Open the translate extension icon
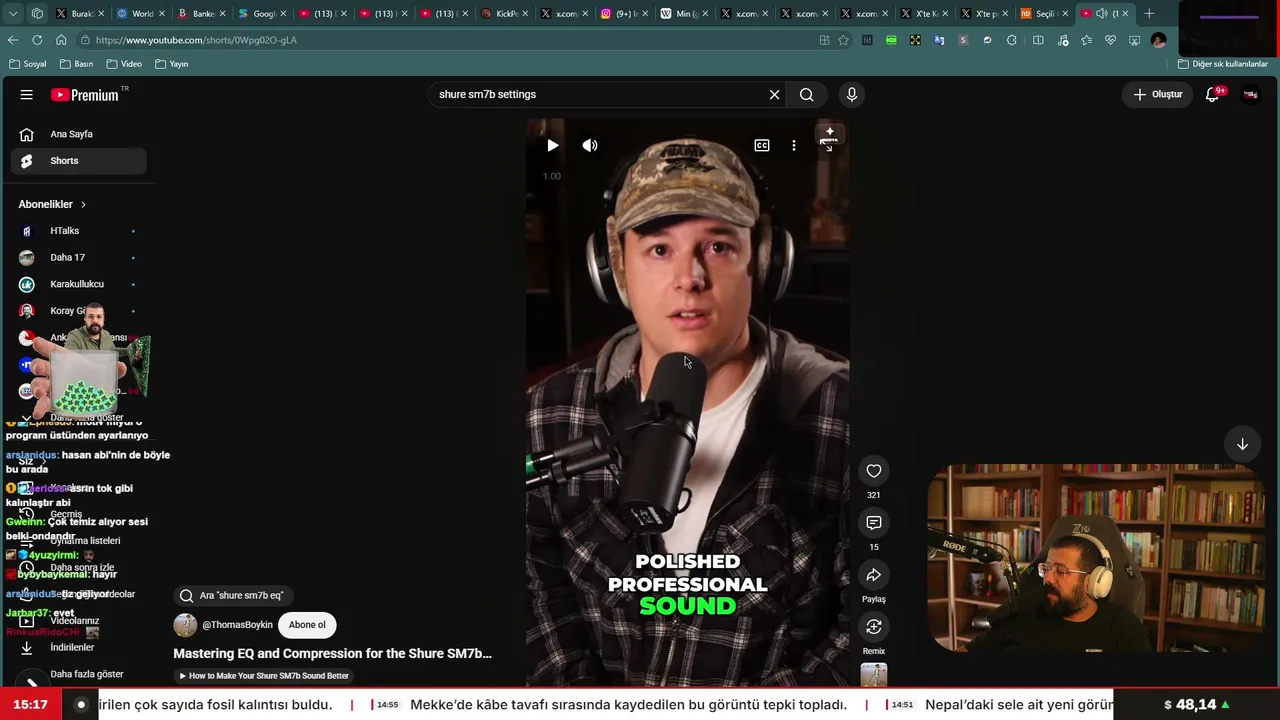1280x720 pixels. point(939,40)
